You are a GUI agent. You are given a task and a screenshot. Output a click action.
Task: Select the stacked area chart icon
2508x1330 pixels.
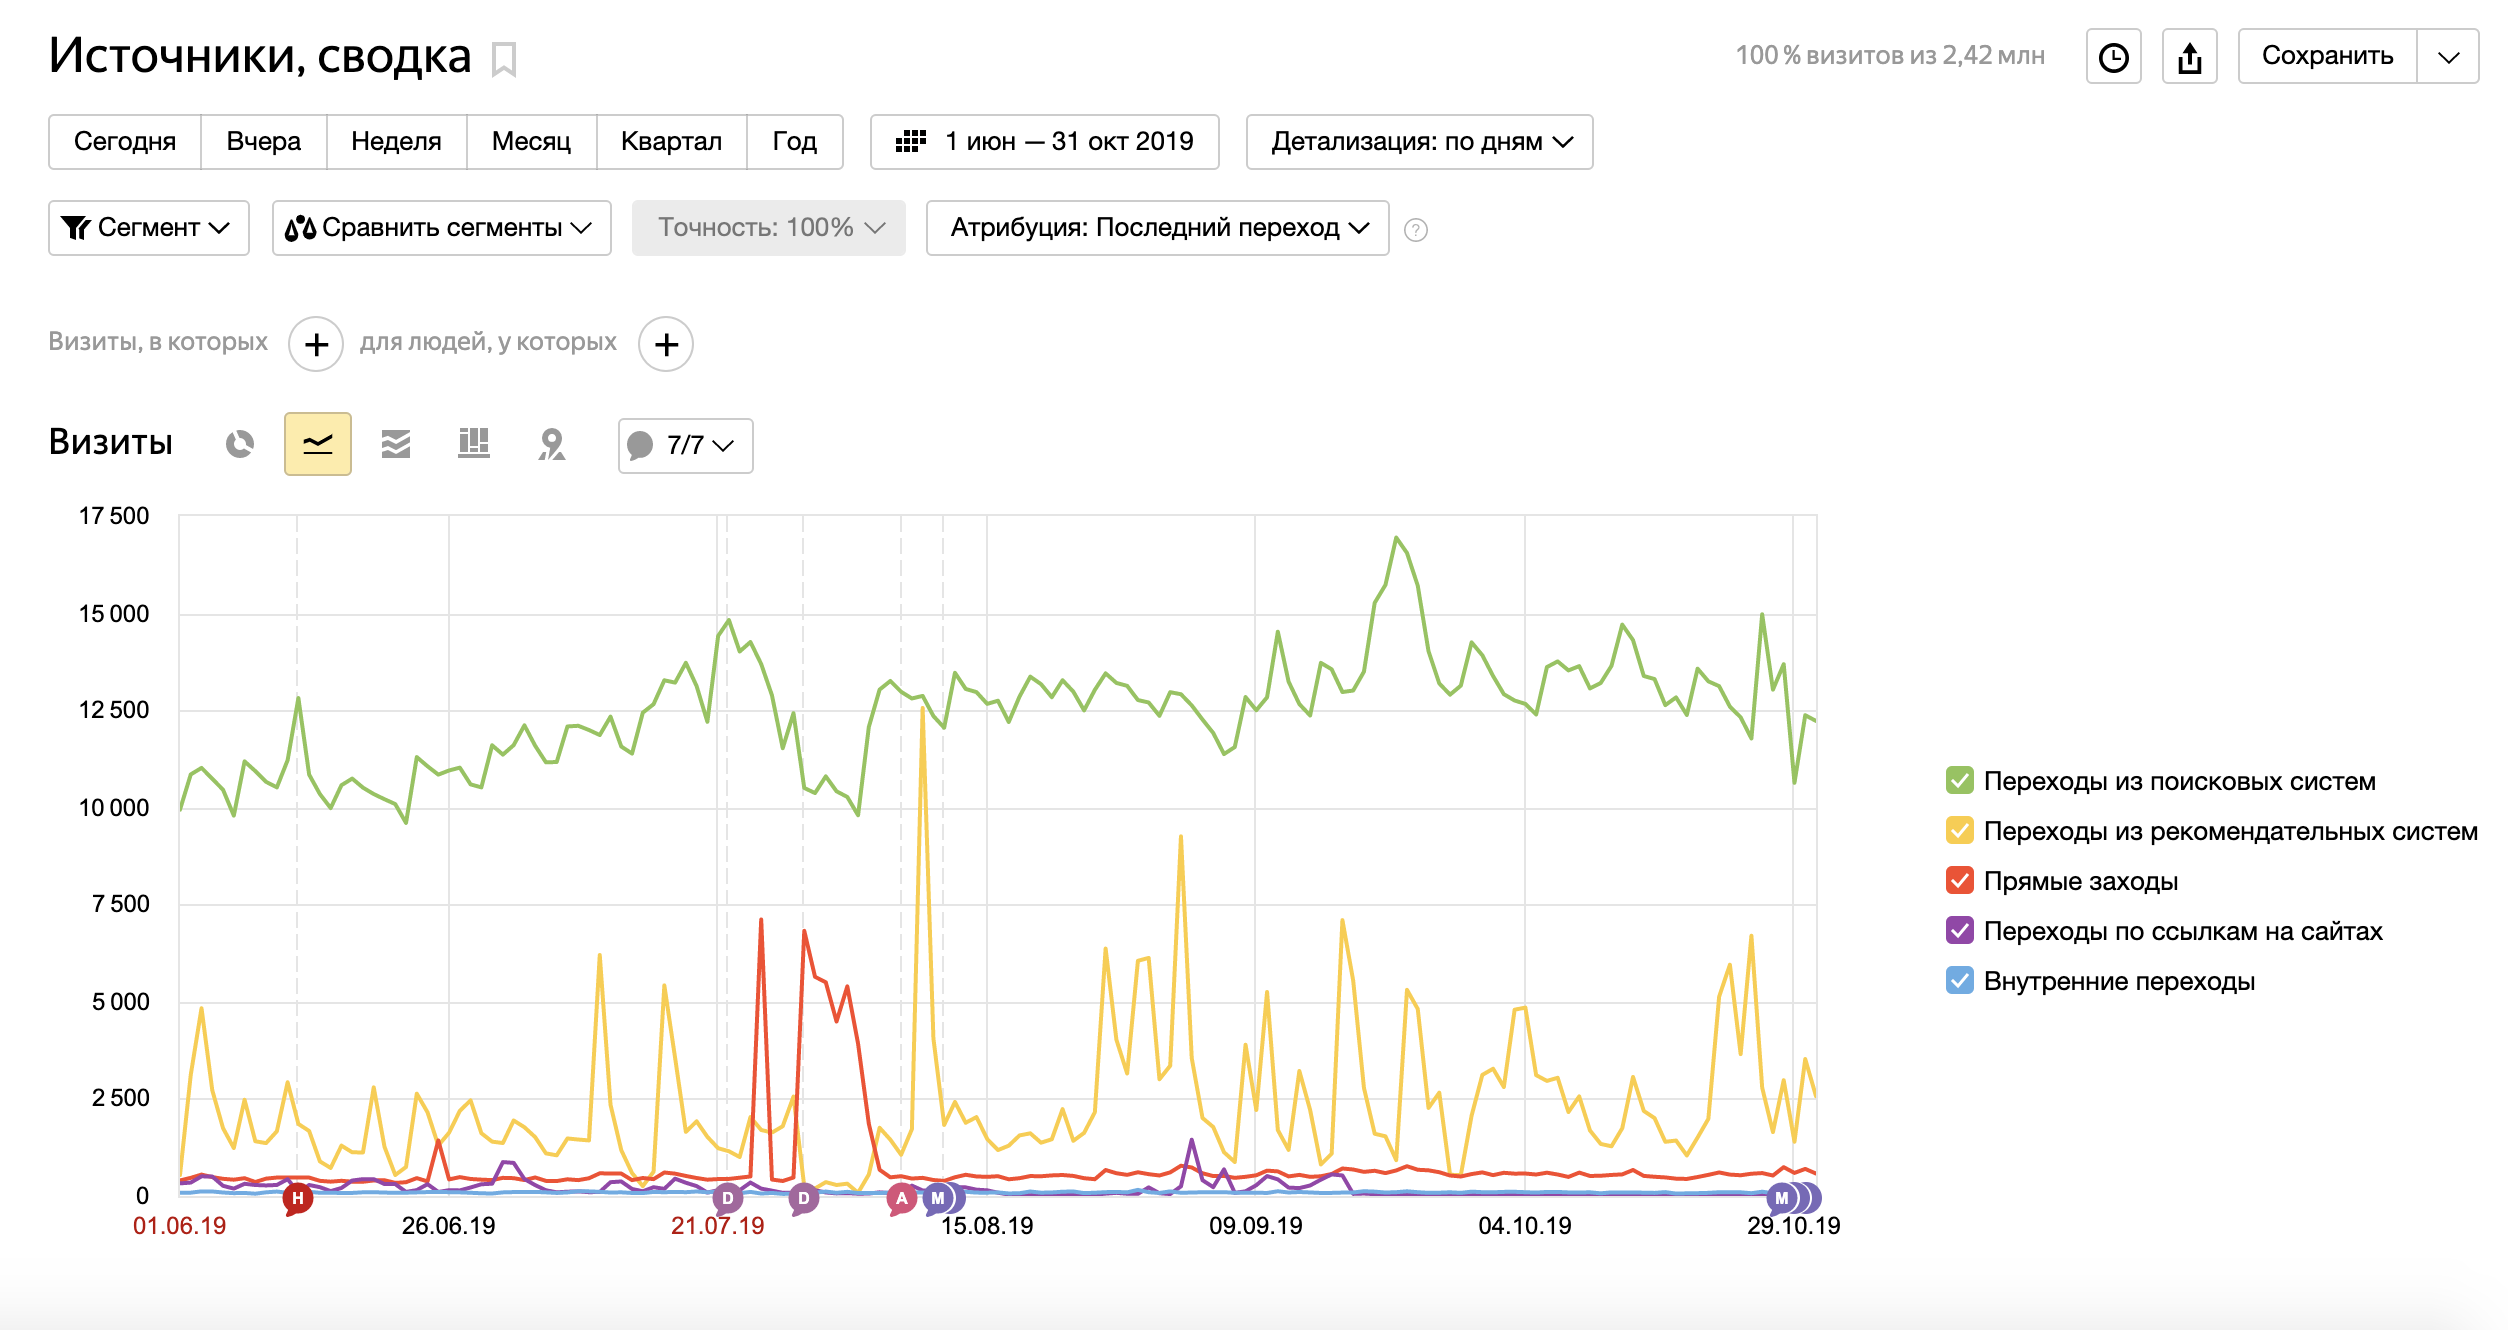click(x=396, y=444)
